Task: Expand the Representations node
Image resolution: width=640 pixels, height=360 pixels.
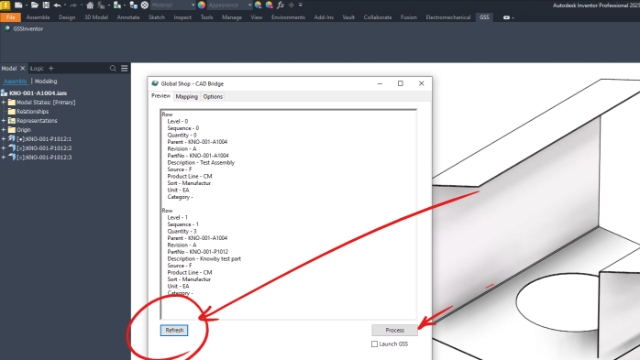Action: [4, 120]
